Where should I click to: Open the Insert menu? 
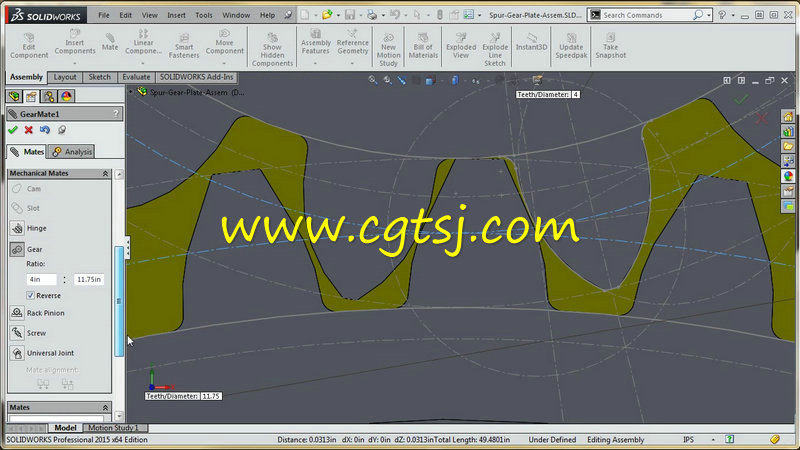(x=177, y=15)
